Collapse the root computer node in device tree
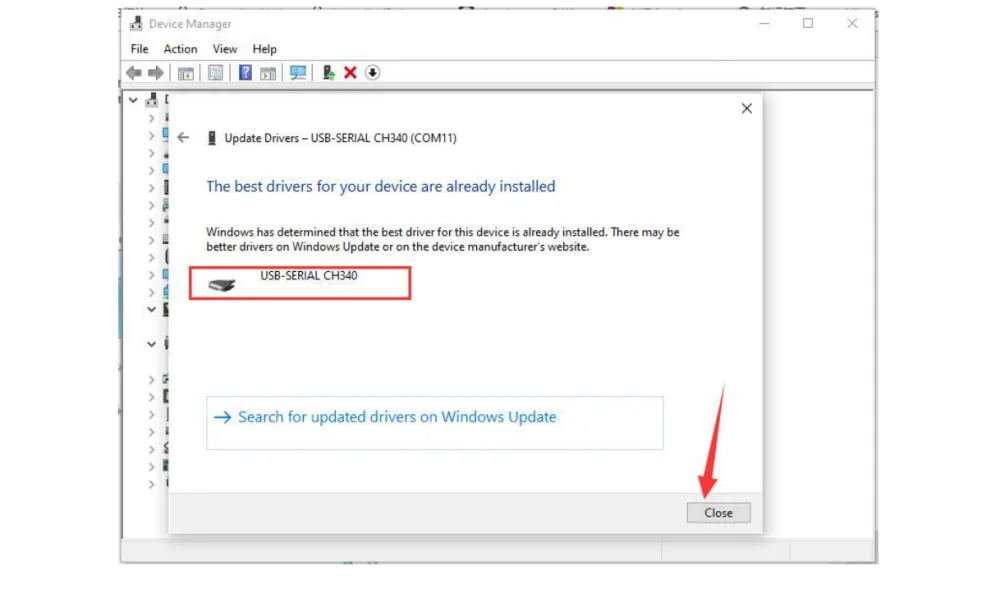 tap(133, 100)
